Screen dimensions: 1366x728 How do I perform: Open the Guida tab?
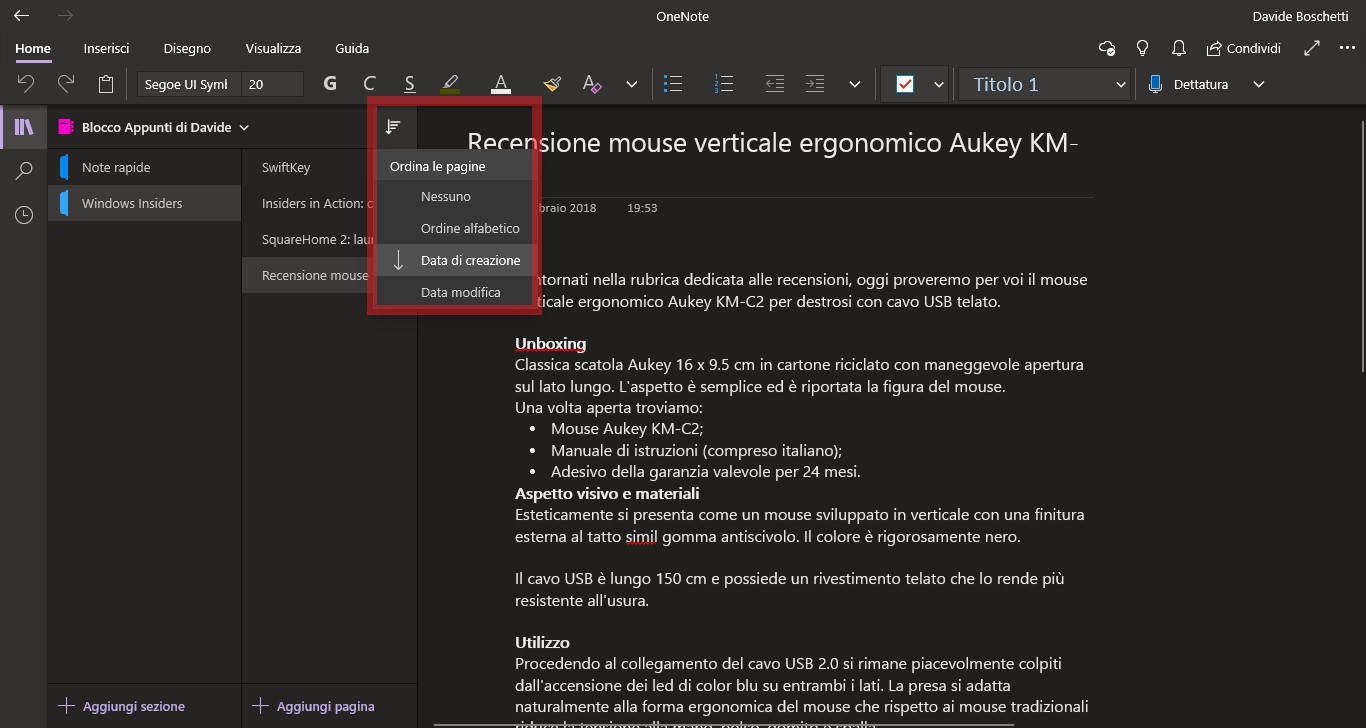(352, 48)
